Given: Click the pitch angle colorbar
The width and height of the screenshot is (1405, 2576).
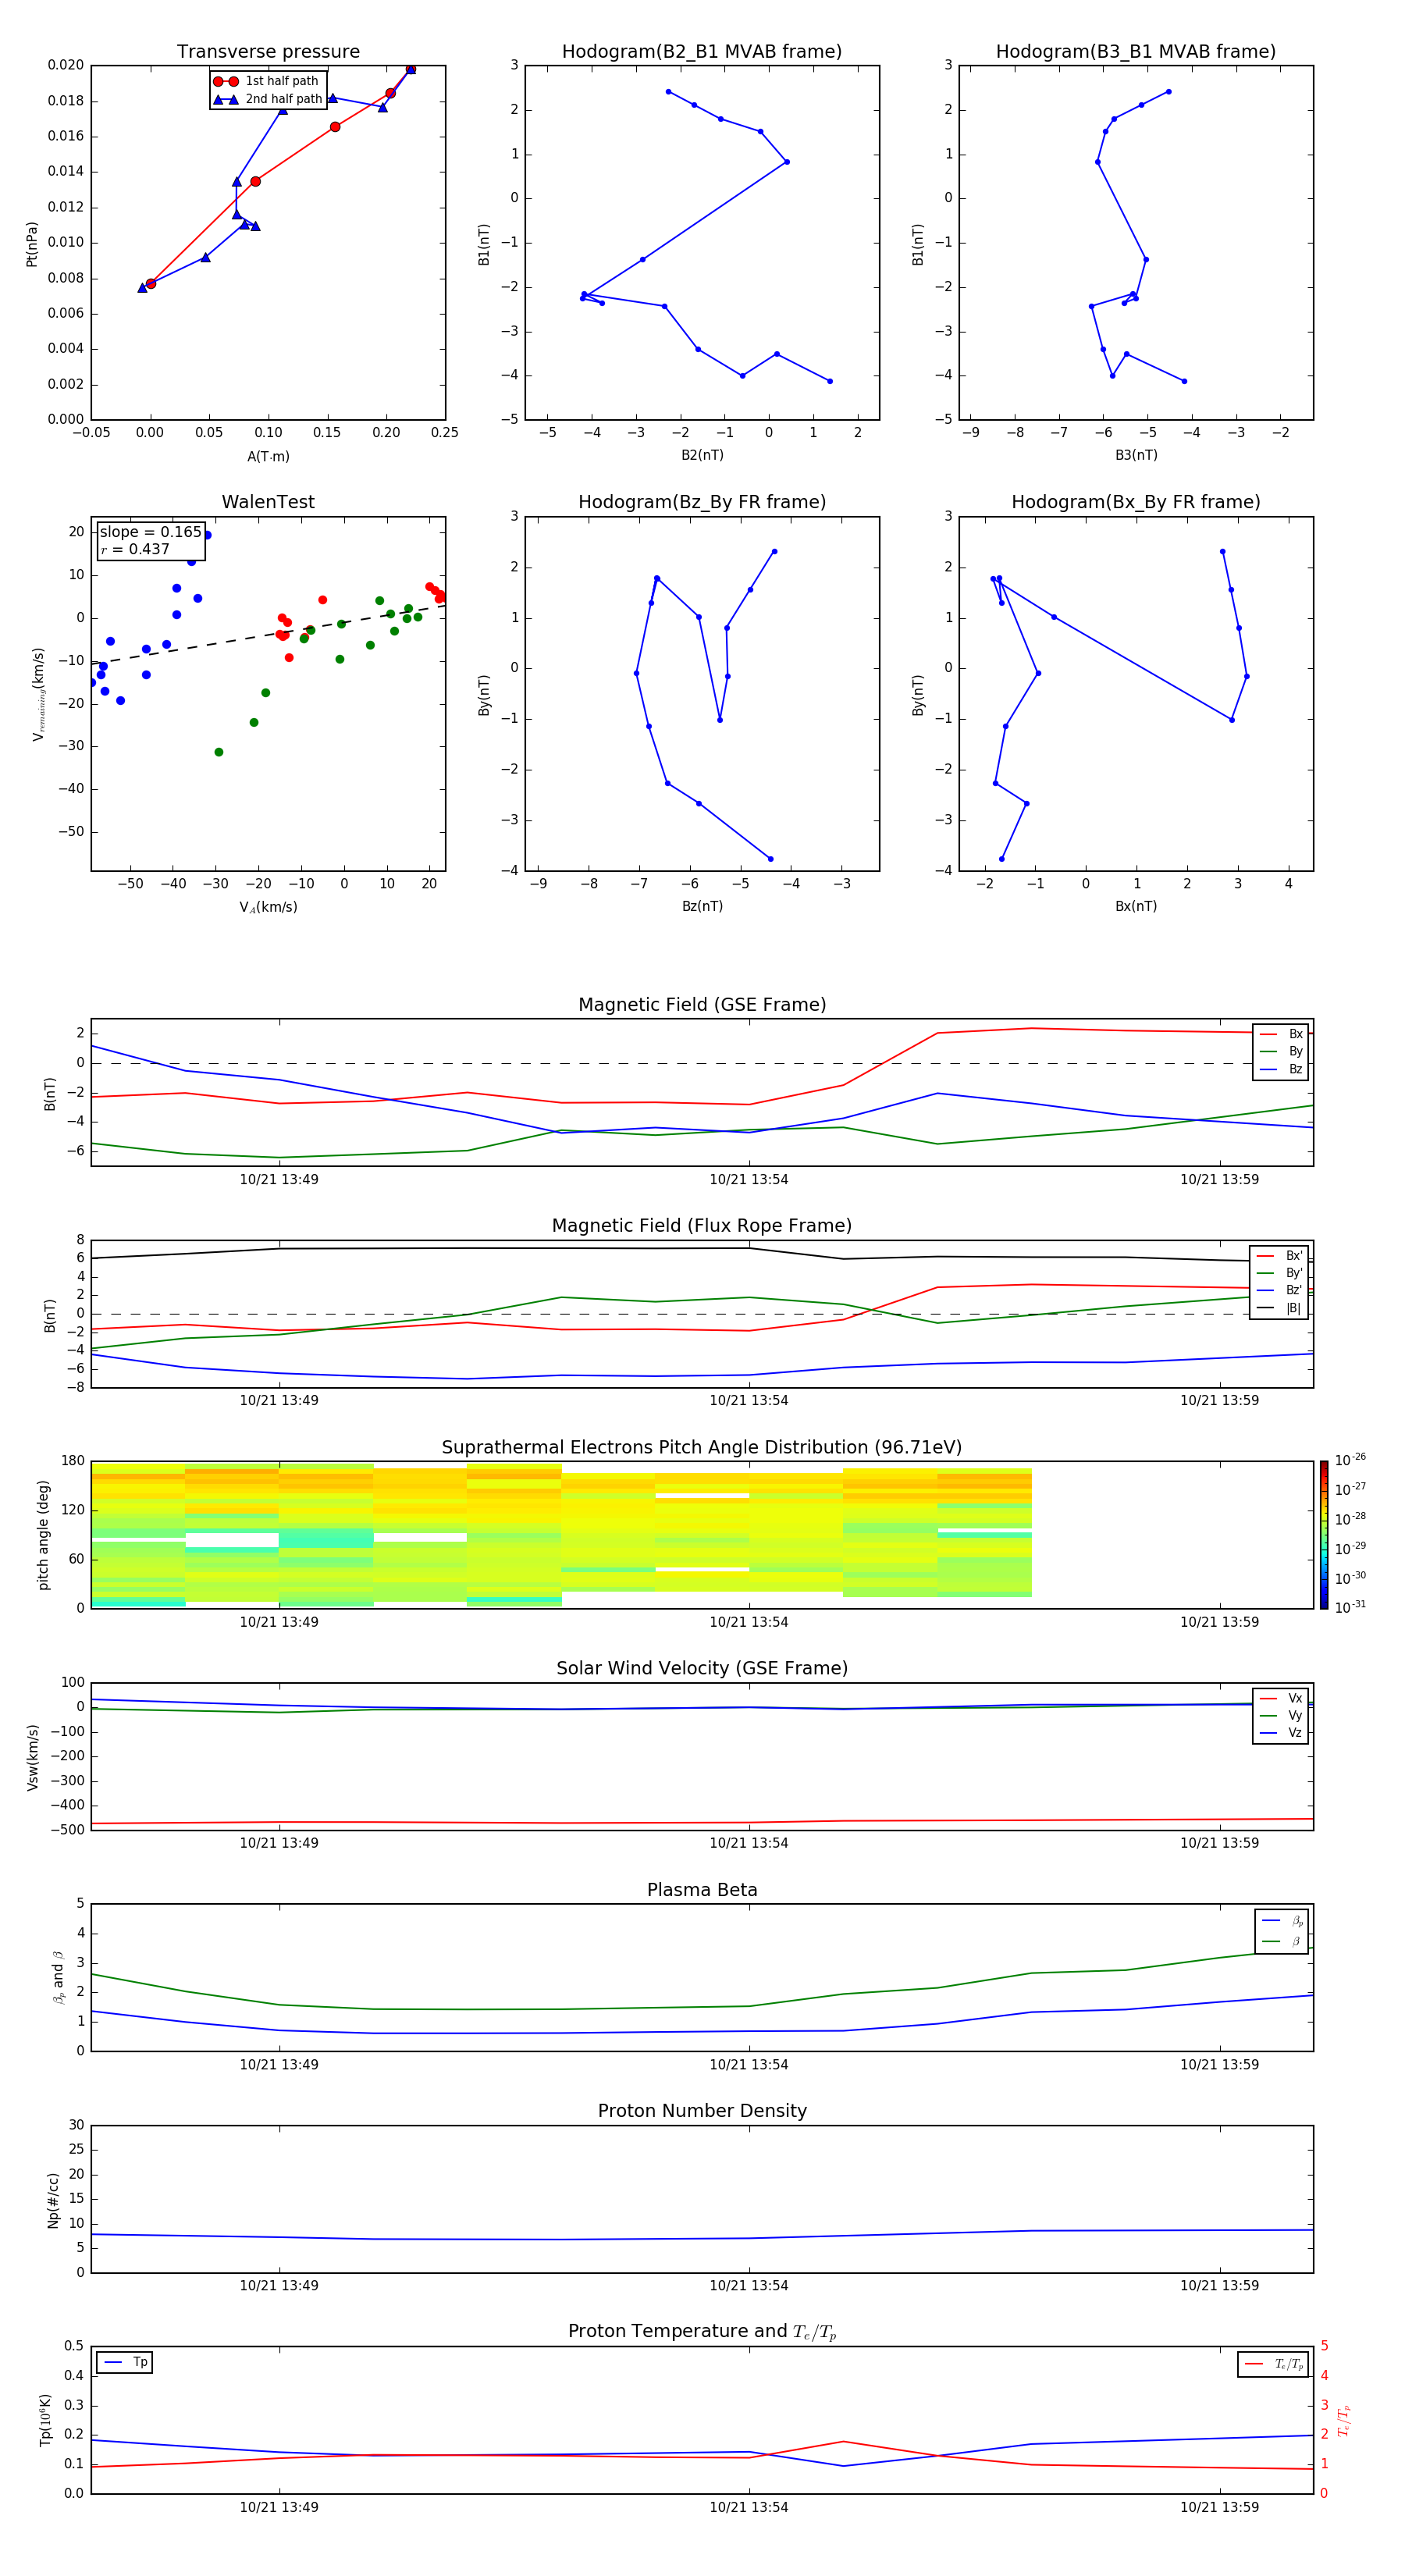Looking at the screenshot, I should tap(1324, 1535).
